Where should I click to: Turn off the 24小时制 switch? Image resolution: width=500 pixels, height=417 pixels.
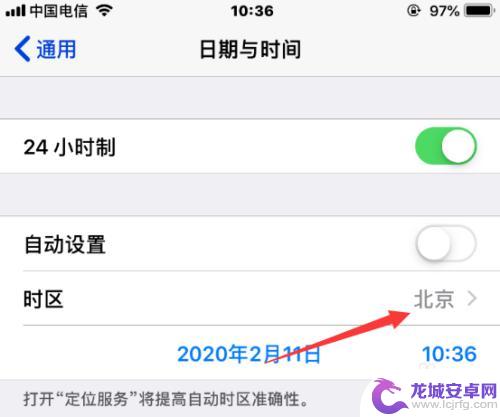pos(446,146)
